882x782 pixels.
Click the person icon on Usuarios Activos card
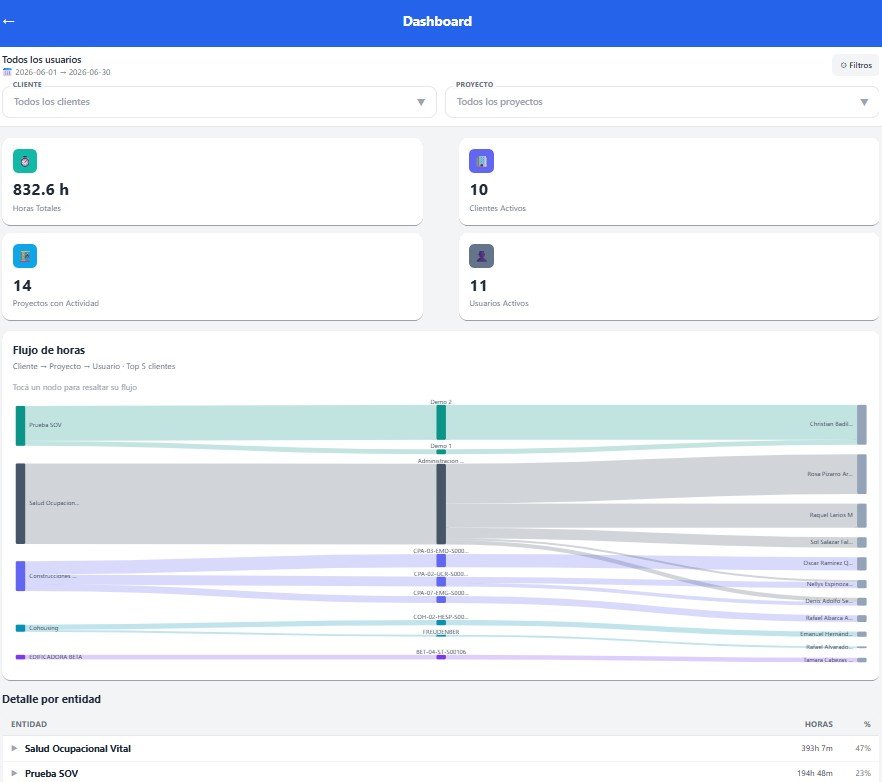[482, 256]
